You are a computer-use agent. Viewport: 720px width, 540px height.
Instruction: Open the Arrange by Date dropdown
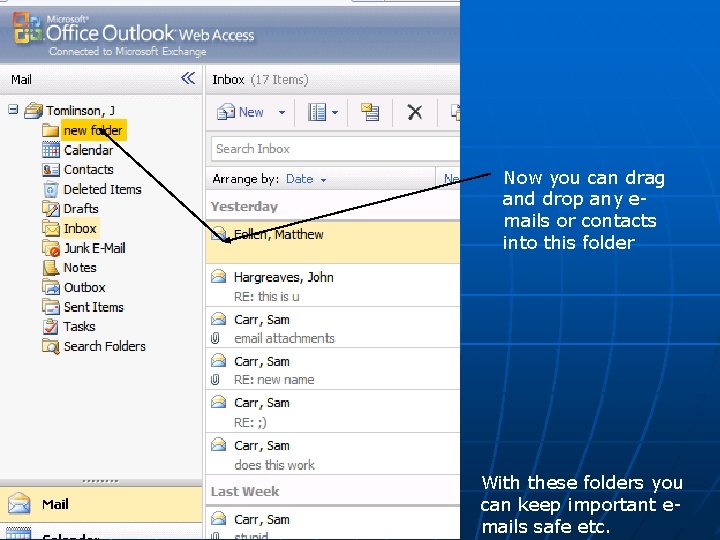point(306,179)
